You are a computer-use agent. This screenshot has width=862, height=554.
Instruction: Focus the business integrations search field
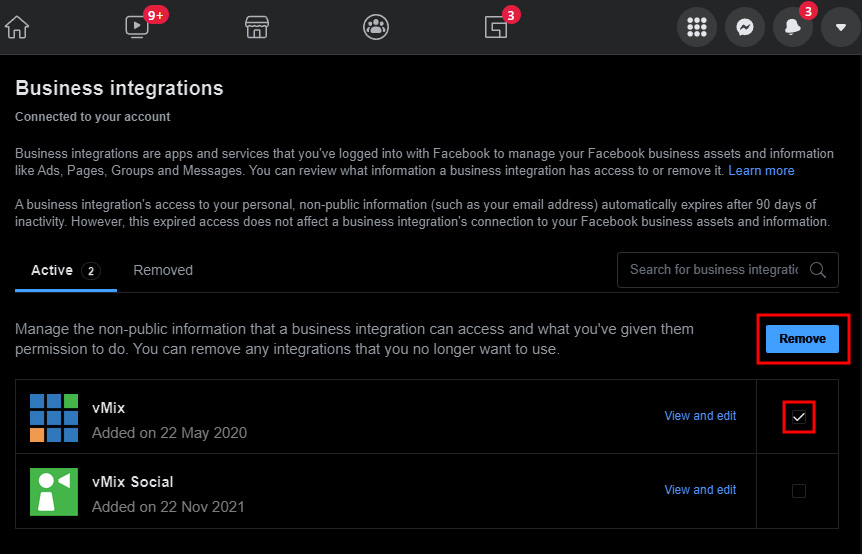coord(715,269)
